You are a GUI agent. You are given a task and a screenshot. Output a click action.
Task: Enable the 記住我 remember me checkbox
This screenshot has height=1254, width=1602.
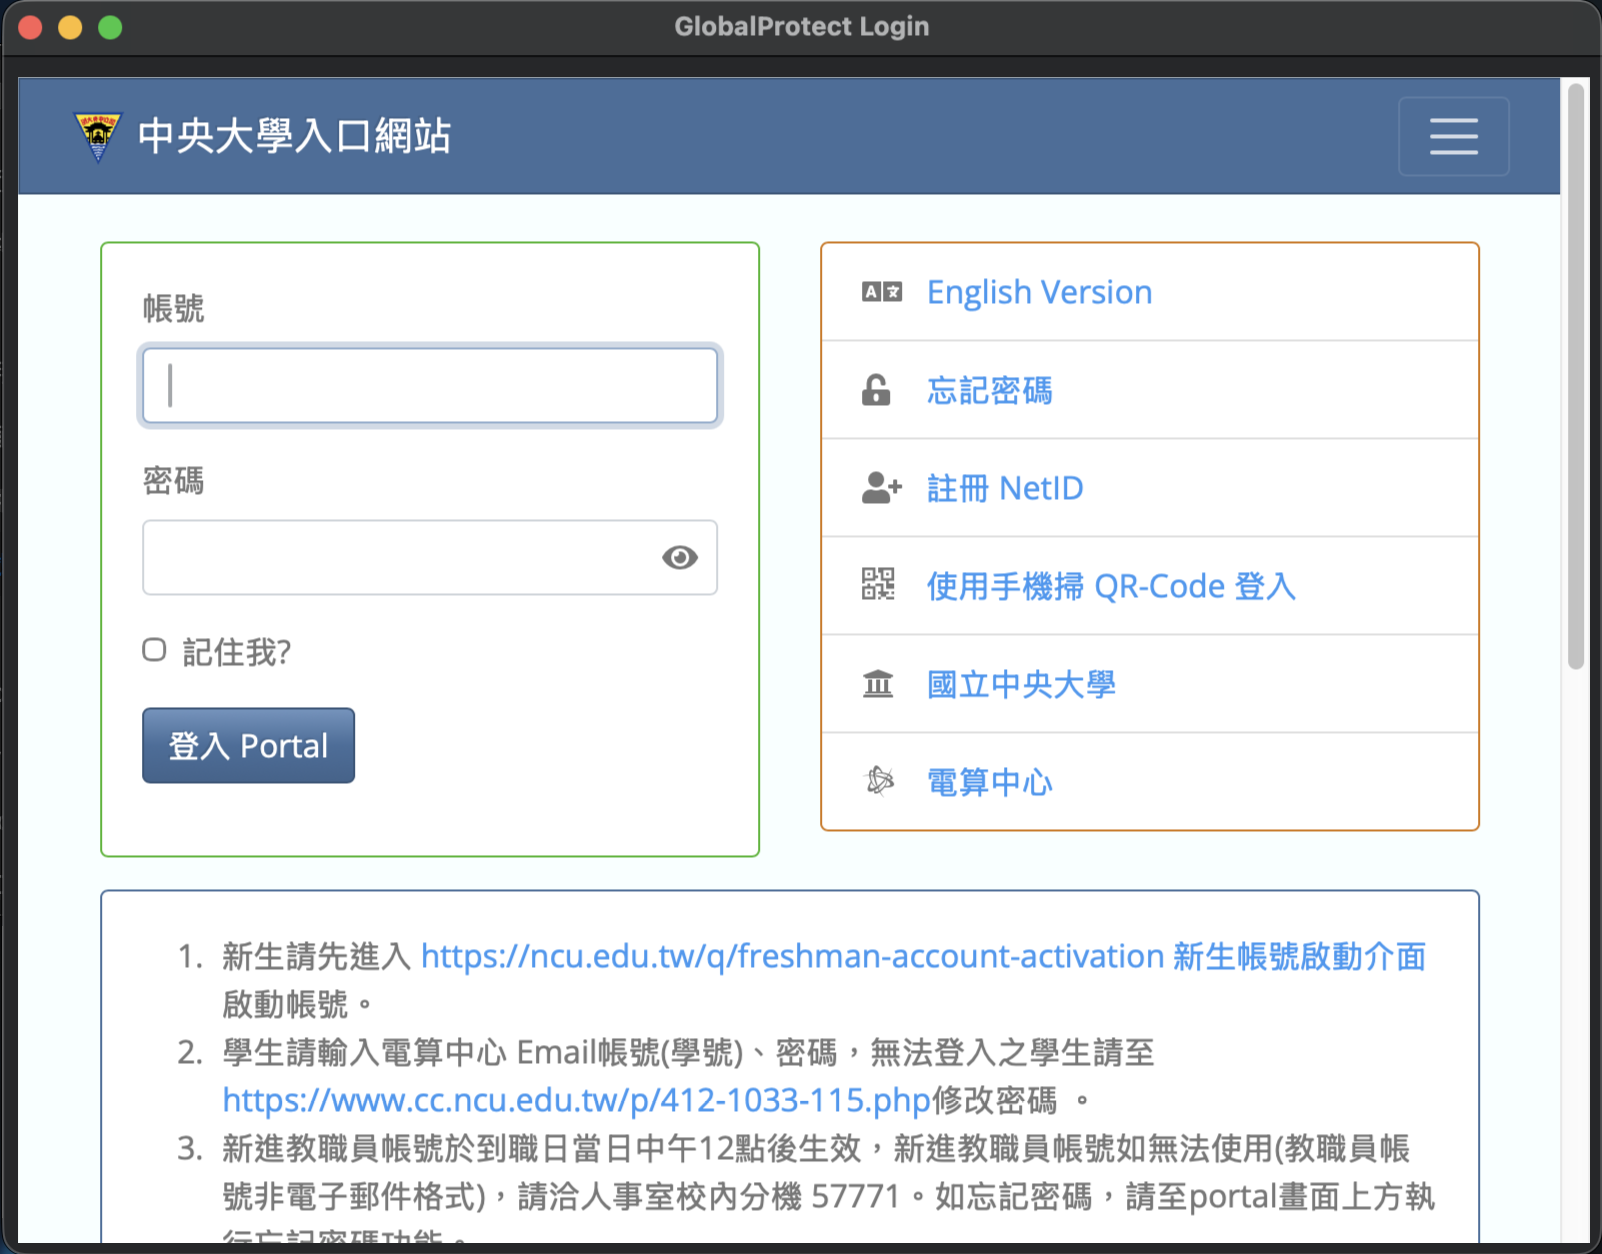point(154,650)
